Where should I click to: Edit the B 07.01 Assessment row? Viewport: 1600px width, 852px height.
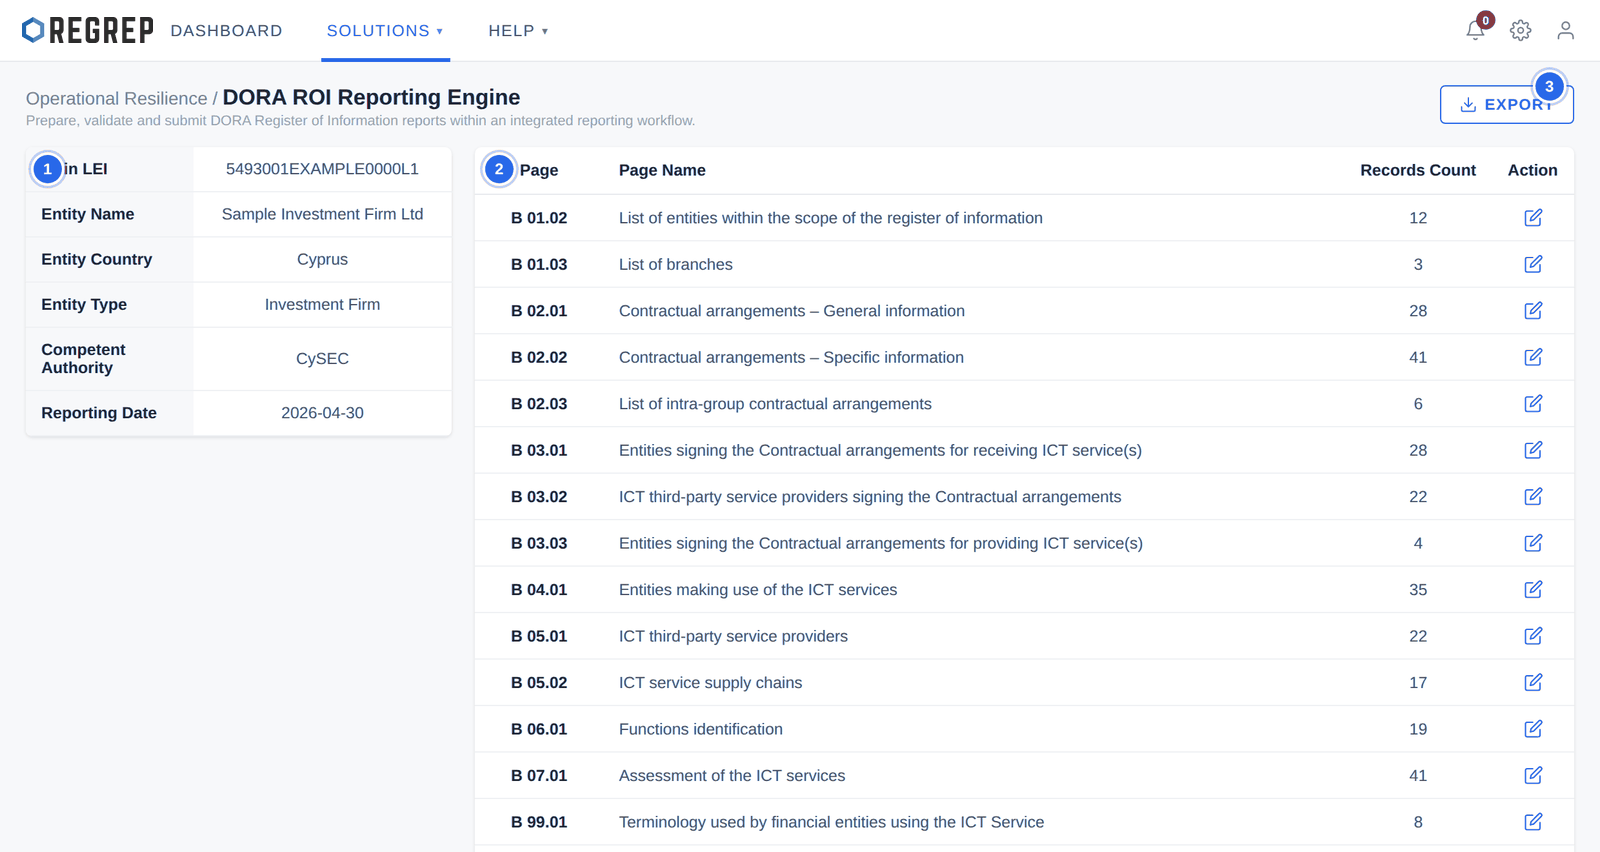click(1533, 776)
